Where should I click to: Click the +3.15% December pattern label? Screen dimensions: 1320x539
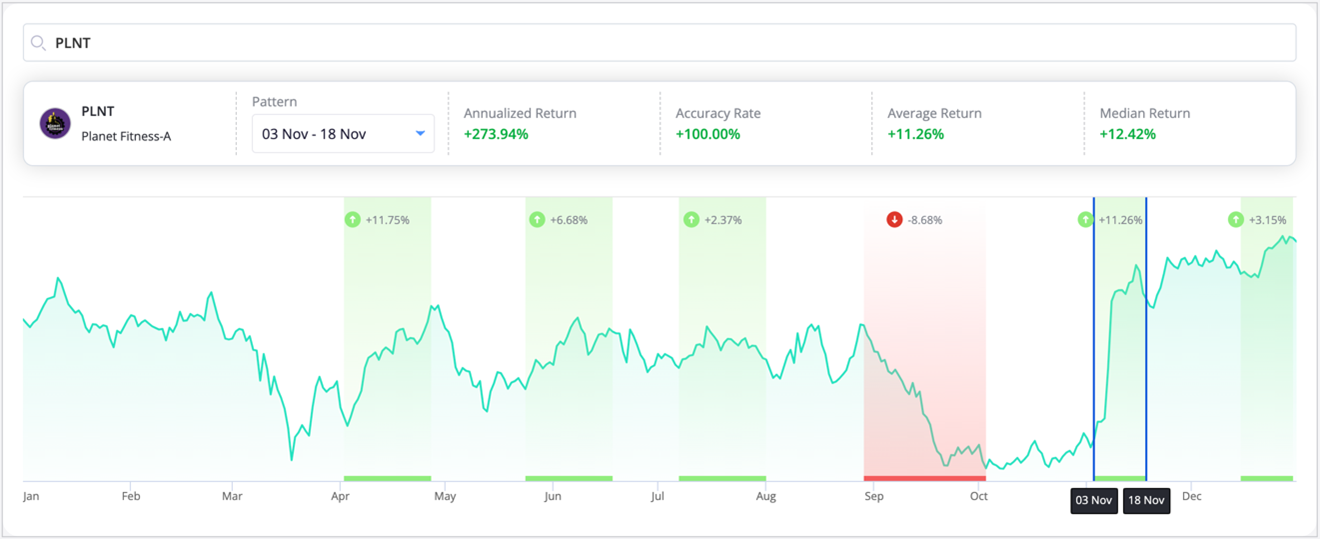[1268, 220]
